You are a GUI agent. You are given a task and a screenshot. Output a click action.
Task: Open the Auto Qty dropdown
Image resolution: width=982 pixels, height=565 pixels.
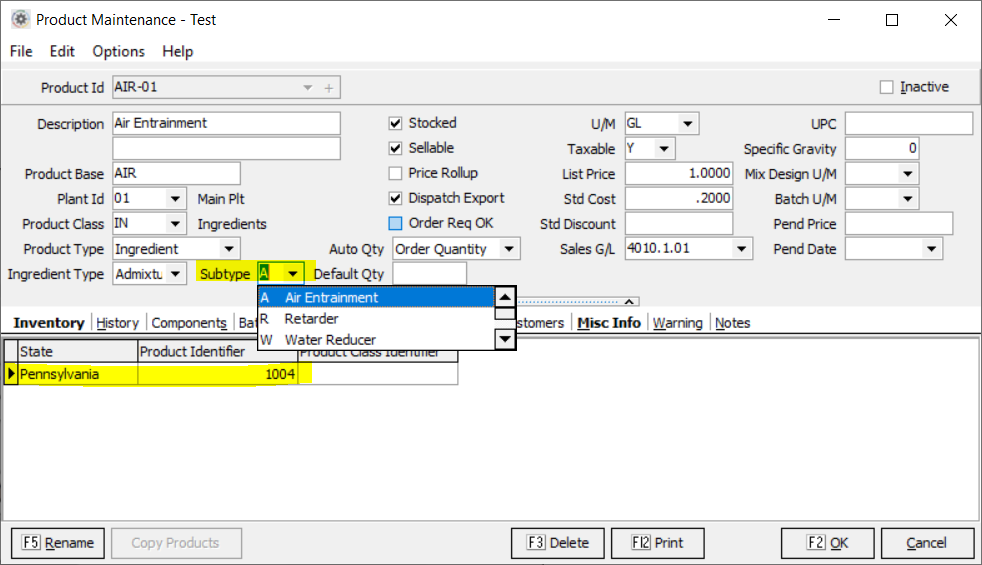click(x=509, y=249)
